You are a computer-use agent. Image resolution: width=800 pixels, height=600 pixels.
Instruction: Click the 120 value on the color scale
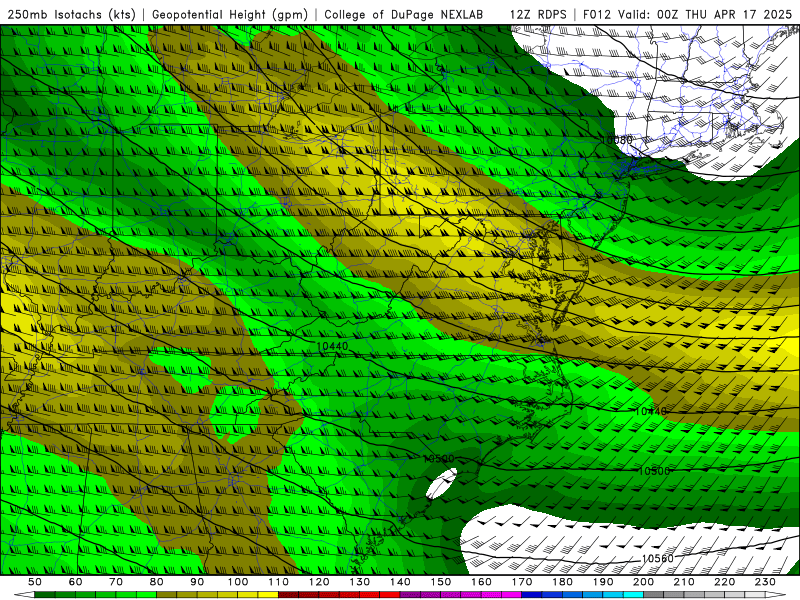coord(319,582)
